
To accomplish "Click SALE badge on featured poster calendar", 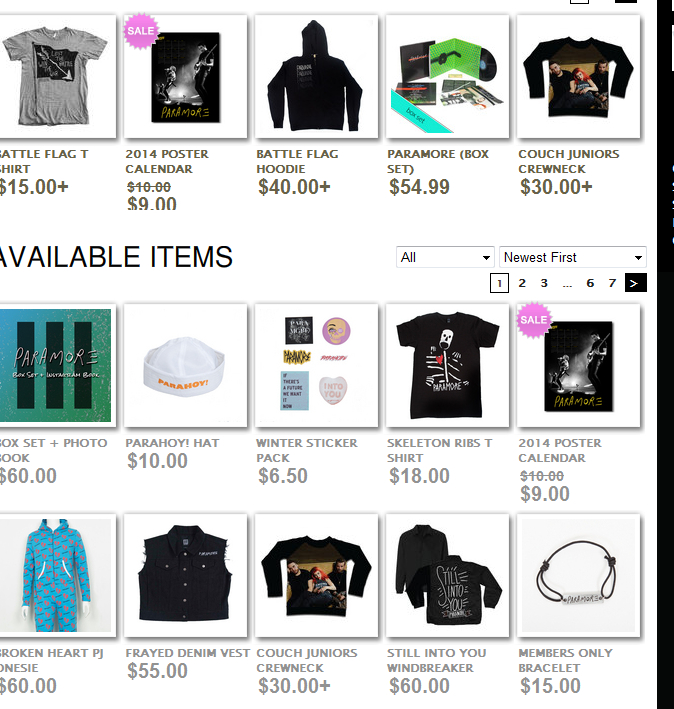I will 141,31.
